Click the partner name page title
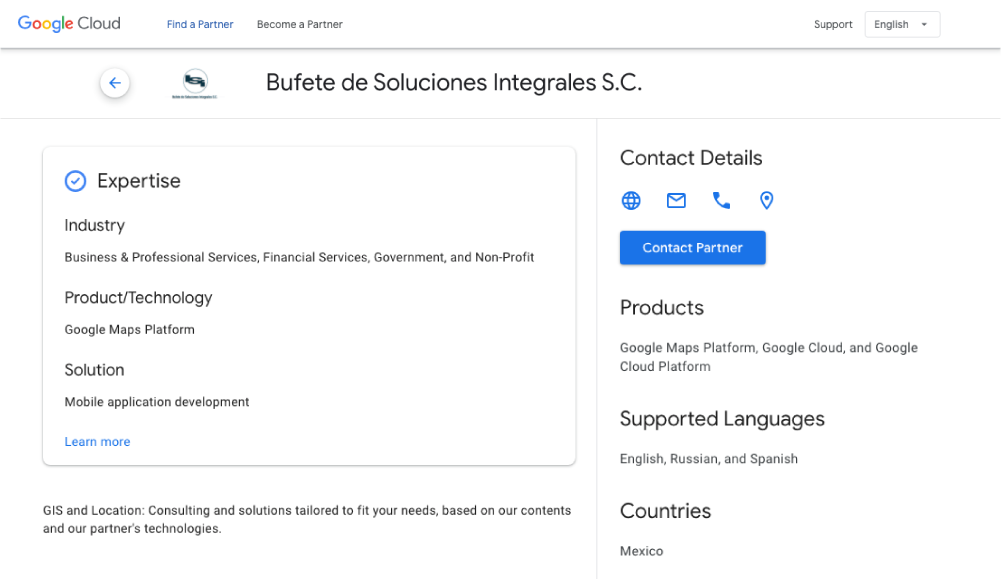 (x=453, y=83)
